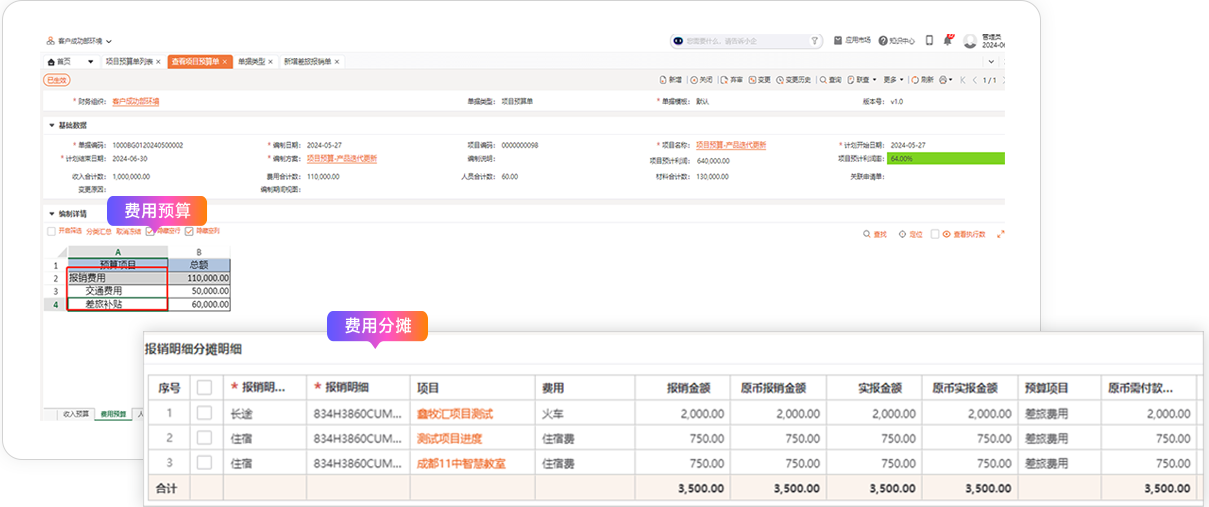
Task: Click the 新增 (new) toolbar icon
Action: click(x=664, y=80)
